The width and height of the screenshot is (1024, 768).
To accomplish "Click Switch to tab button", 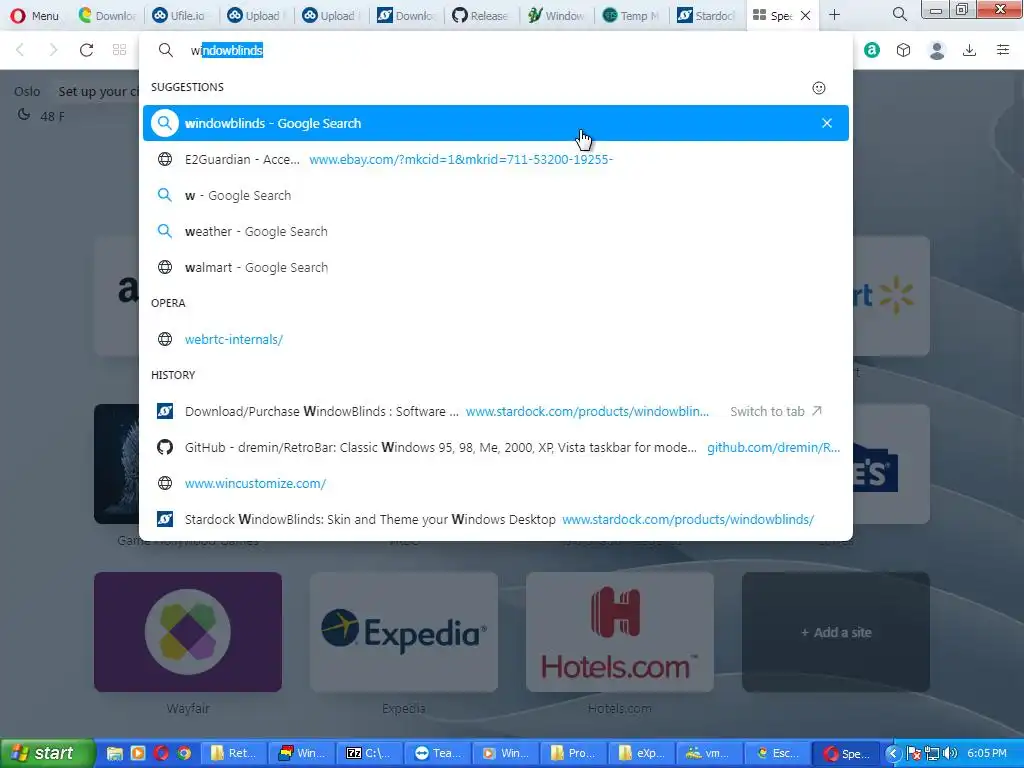I will [x=776, y=411].
